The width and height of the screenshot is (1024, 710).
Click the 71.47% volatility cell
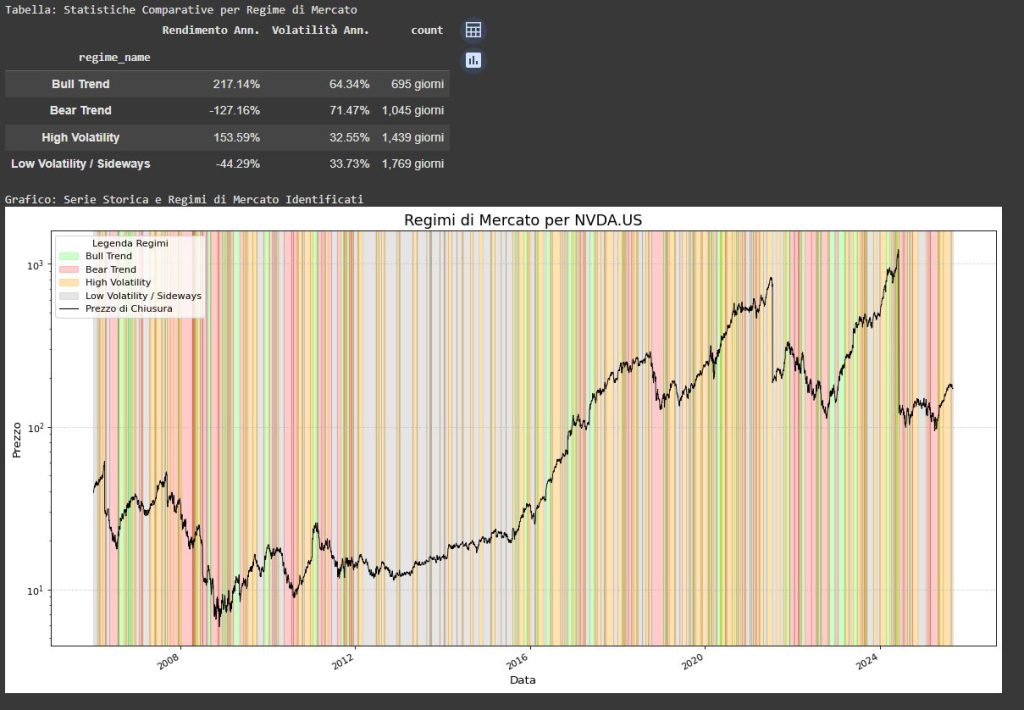(x=349, y=110)
